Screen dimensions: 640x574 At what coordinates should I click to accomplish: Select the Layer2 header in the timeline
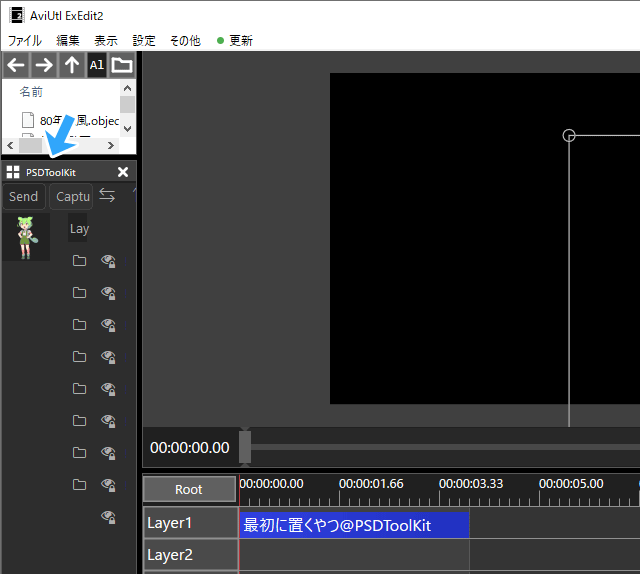pos(191,555)
